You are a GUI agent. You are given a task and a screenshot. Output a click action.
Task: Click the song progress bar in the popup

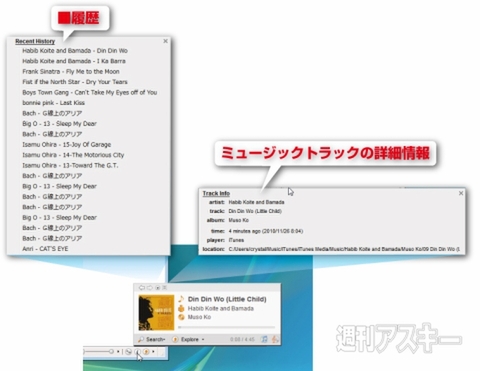click(x=227, y=327)
